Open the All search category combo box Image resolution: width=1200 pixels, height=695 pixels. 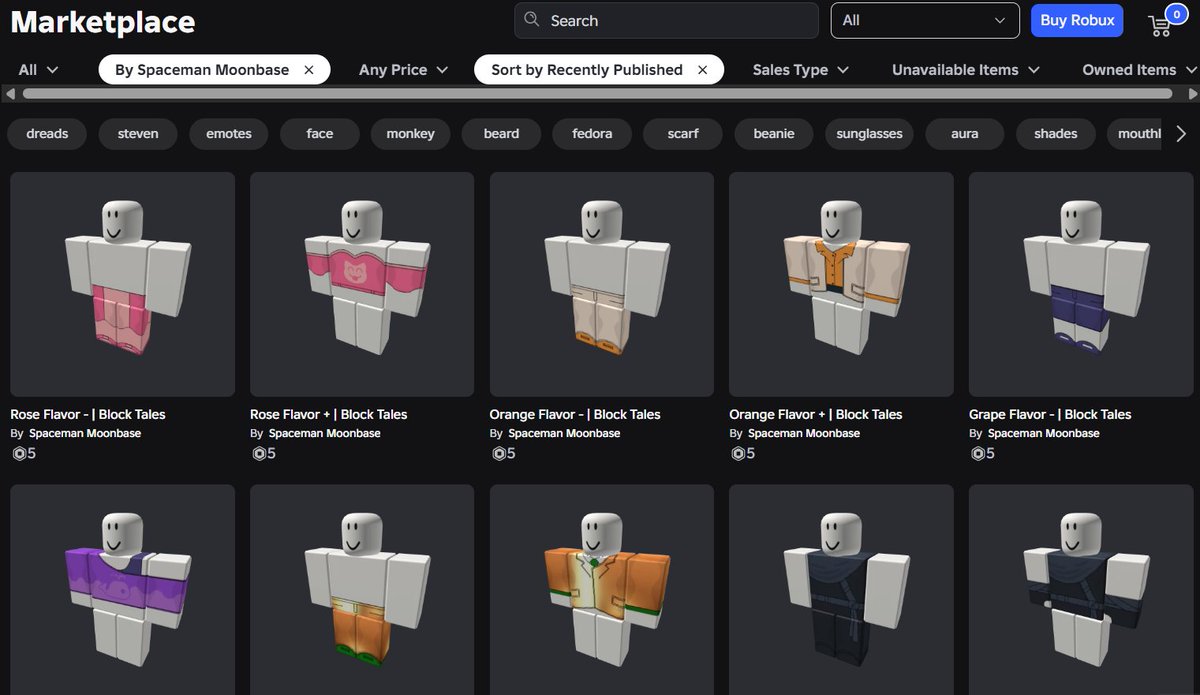[x=925, y=20]
